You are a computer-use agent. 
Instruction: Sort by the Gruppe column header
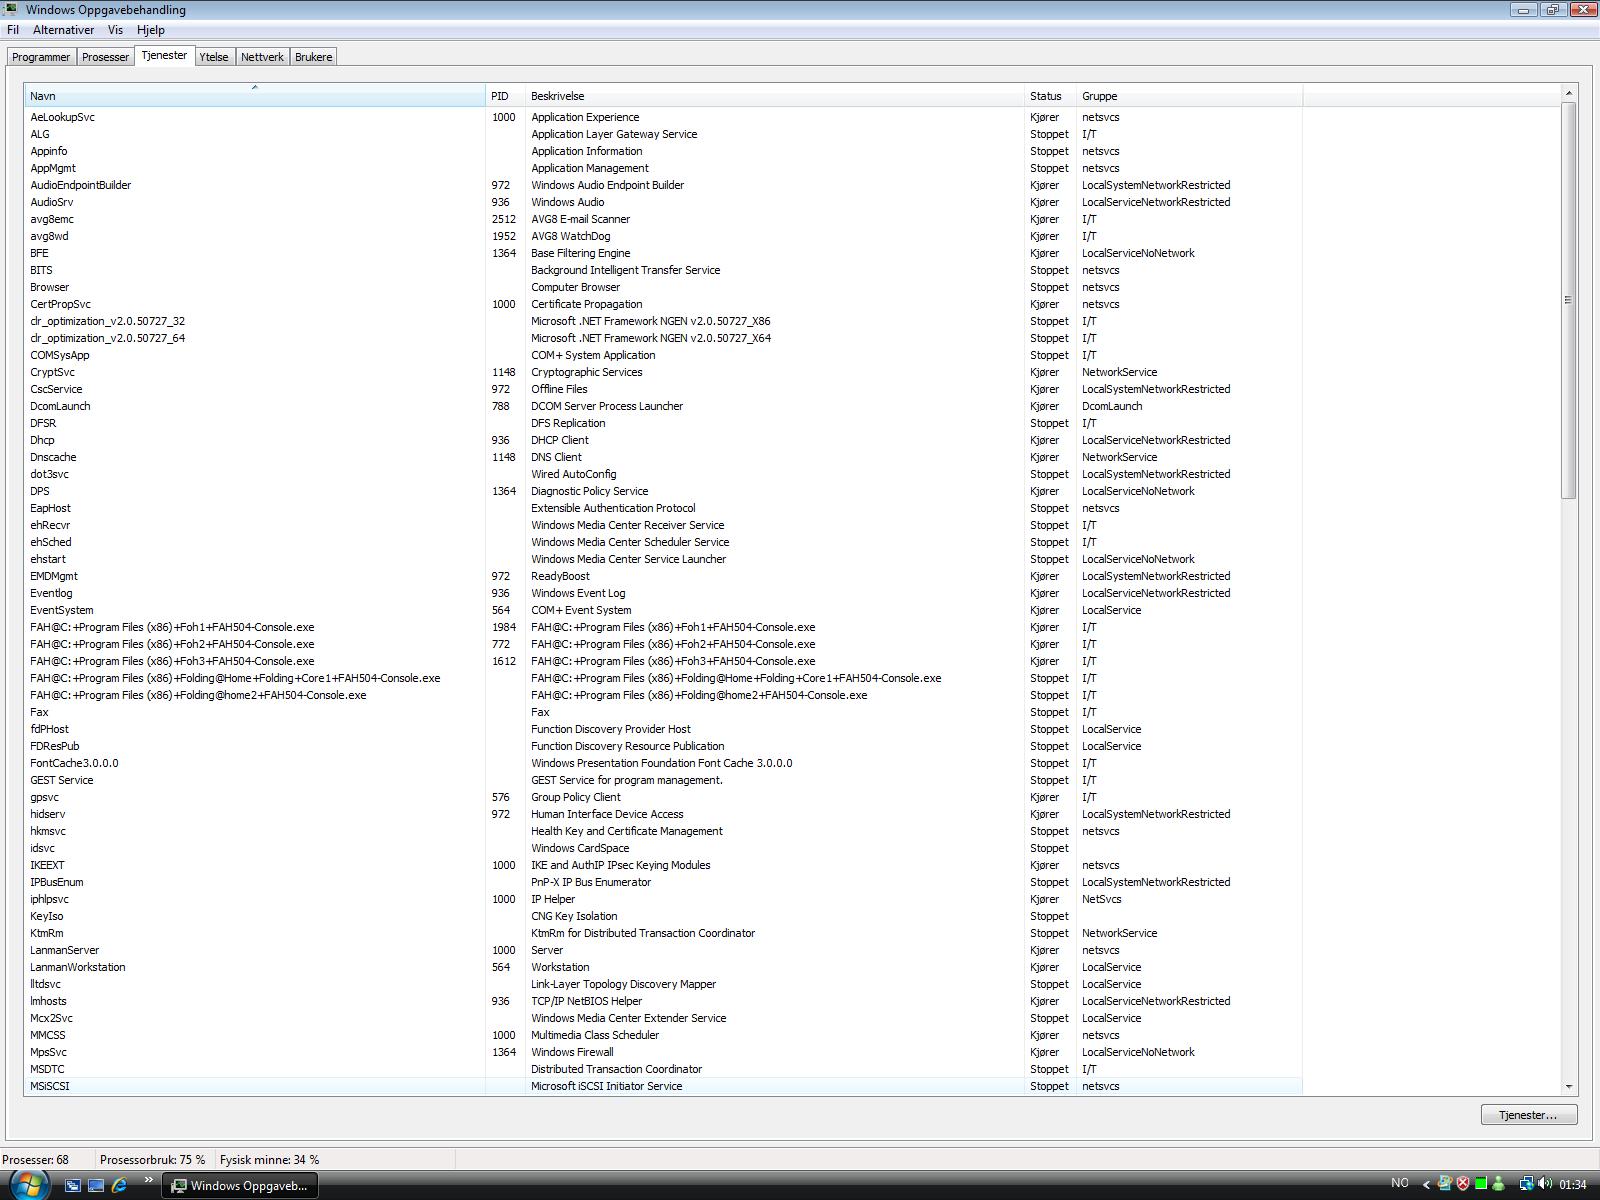click(x=1189, y=96)
